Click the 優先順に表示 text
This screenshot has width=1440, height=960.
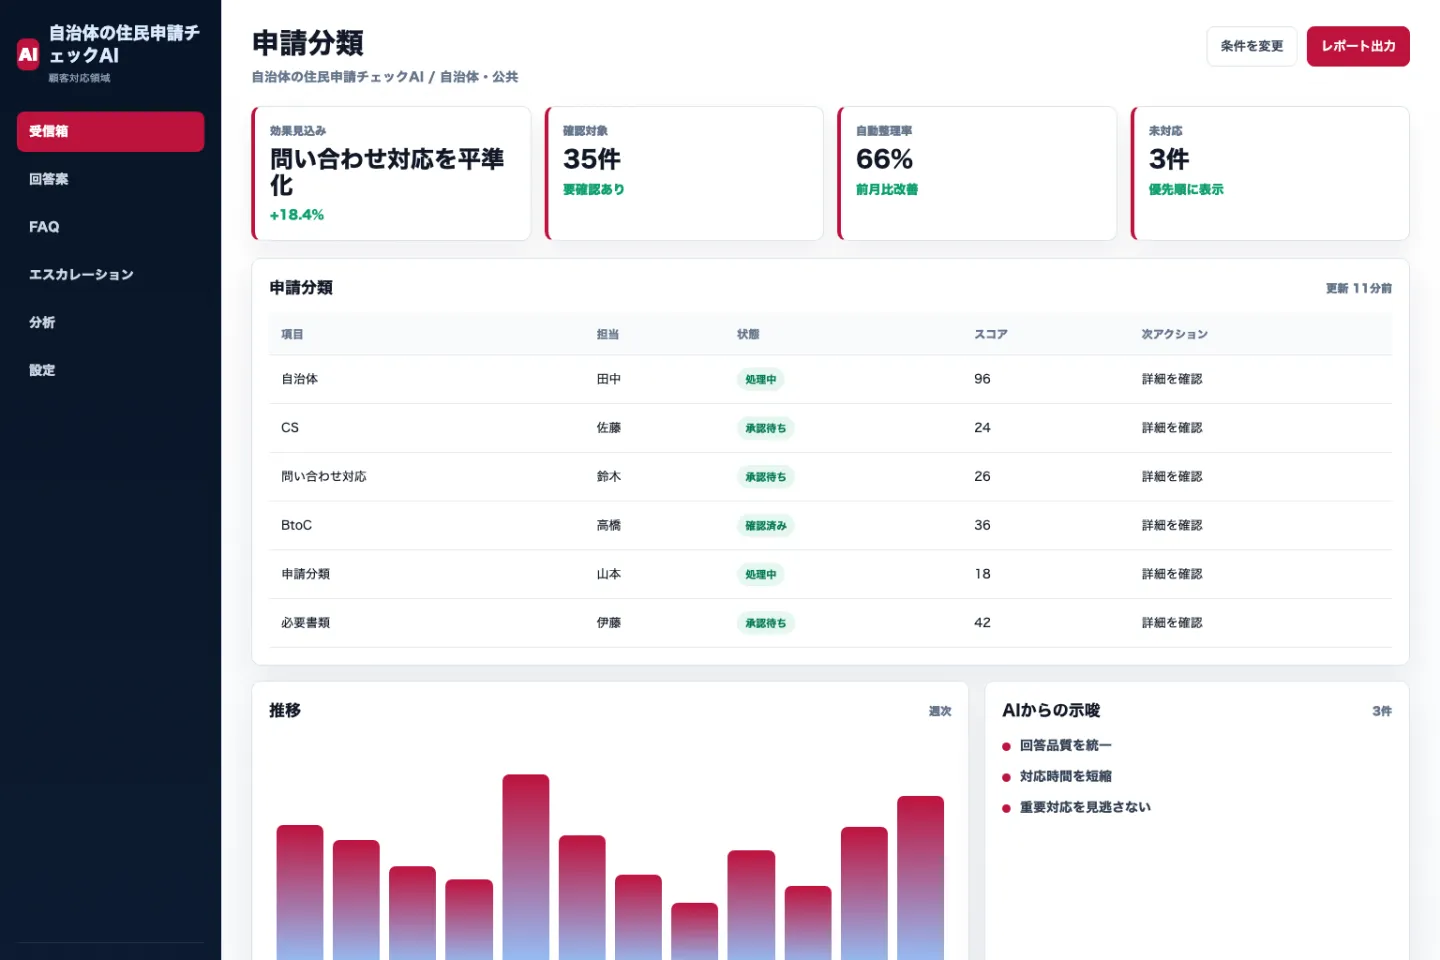1186,189
